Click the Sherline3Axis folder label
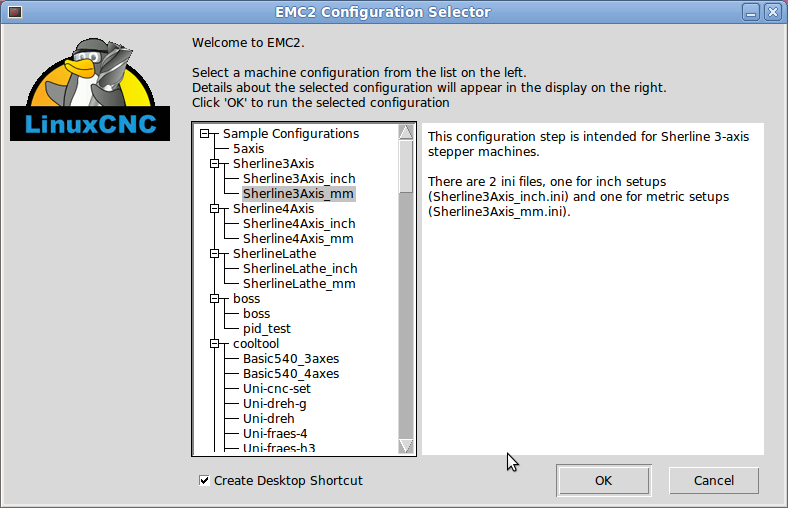The height and width of the screenshot is (508, 788). (273, 164)
